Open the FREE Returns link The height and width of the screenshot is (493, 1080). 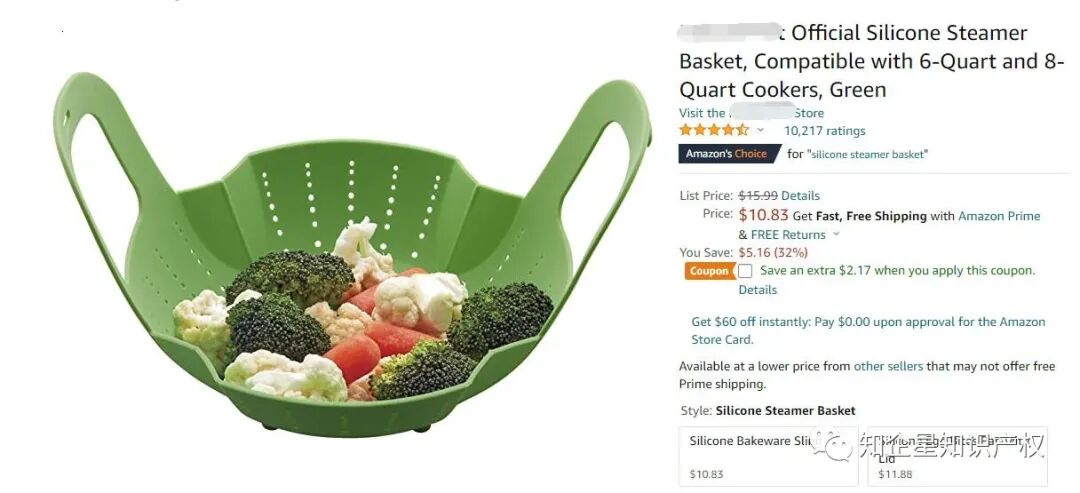tap(788, 235)
